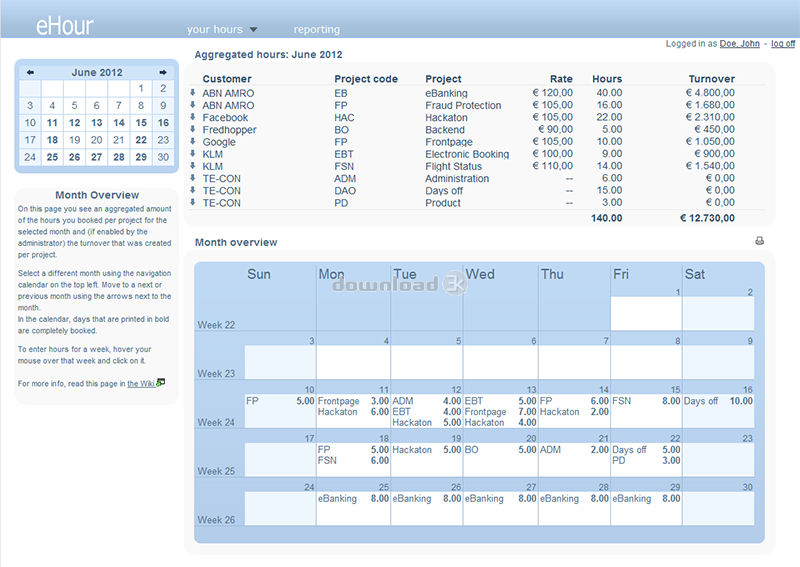The height and width of the screenshot is (567, 800).
Task: Click the Electronic Booking project name
Action: point(467,155)
